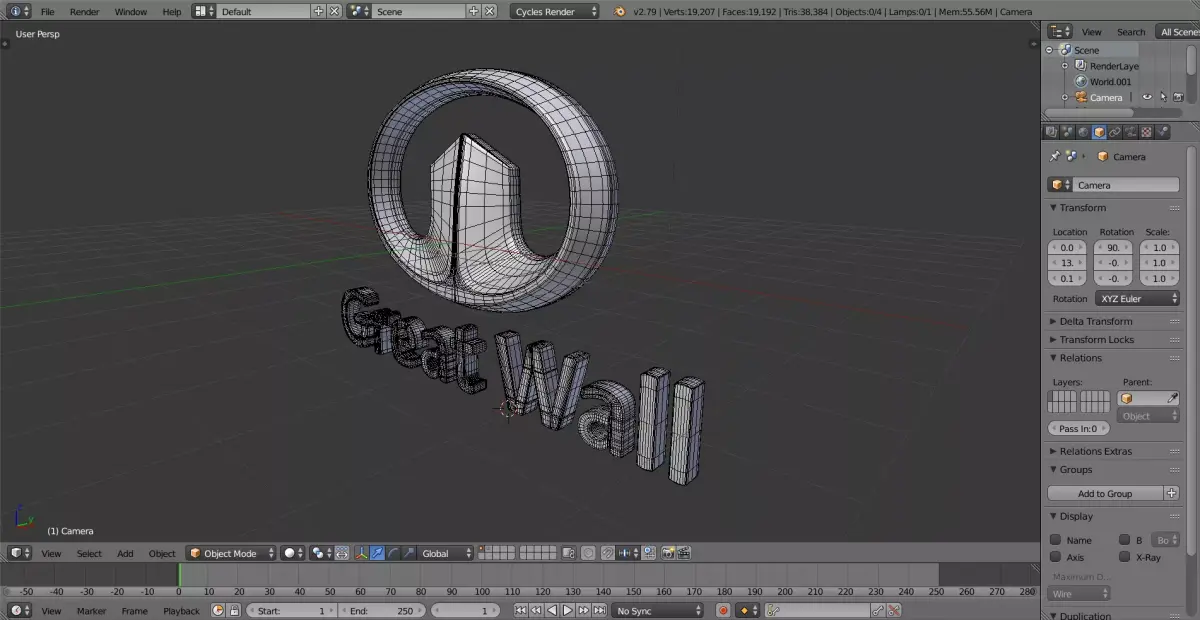Click the Blender logo in the info bar
This screenshot has width=1200, height=620.
coord(620,11)
